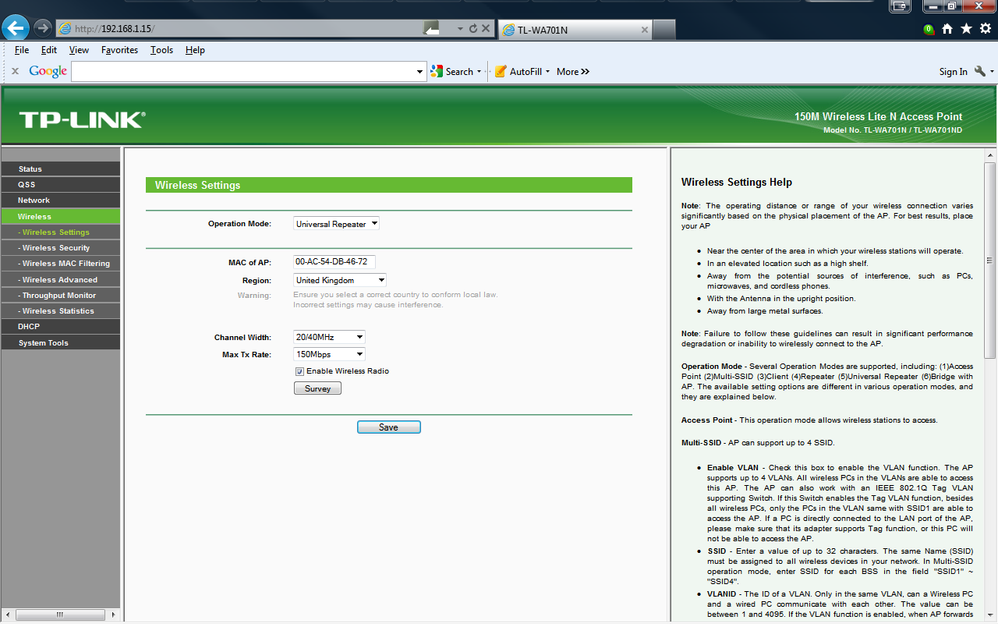Toggle the Enable Wireless Radio checkbox
This screenshot has height=624, width=998.
[299, 371]
